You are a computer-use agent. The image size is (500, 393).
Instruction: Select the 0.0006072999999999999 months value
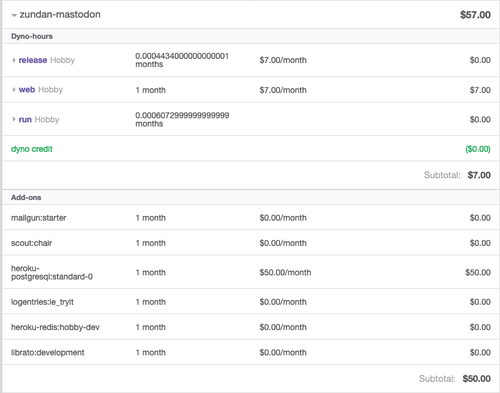tap(182, 119)
